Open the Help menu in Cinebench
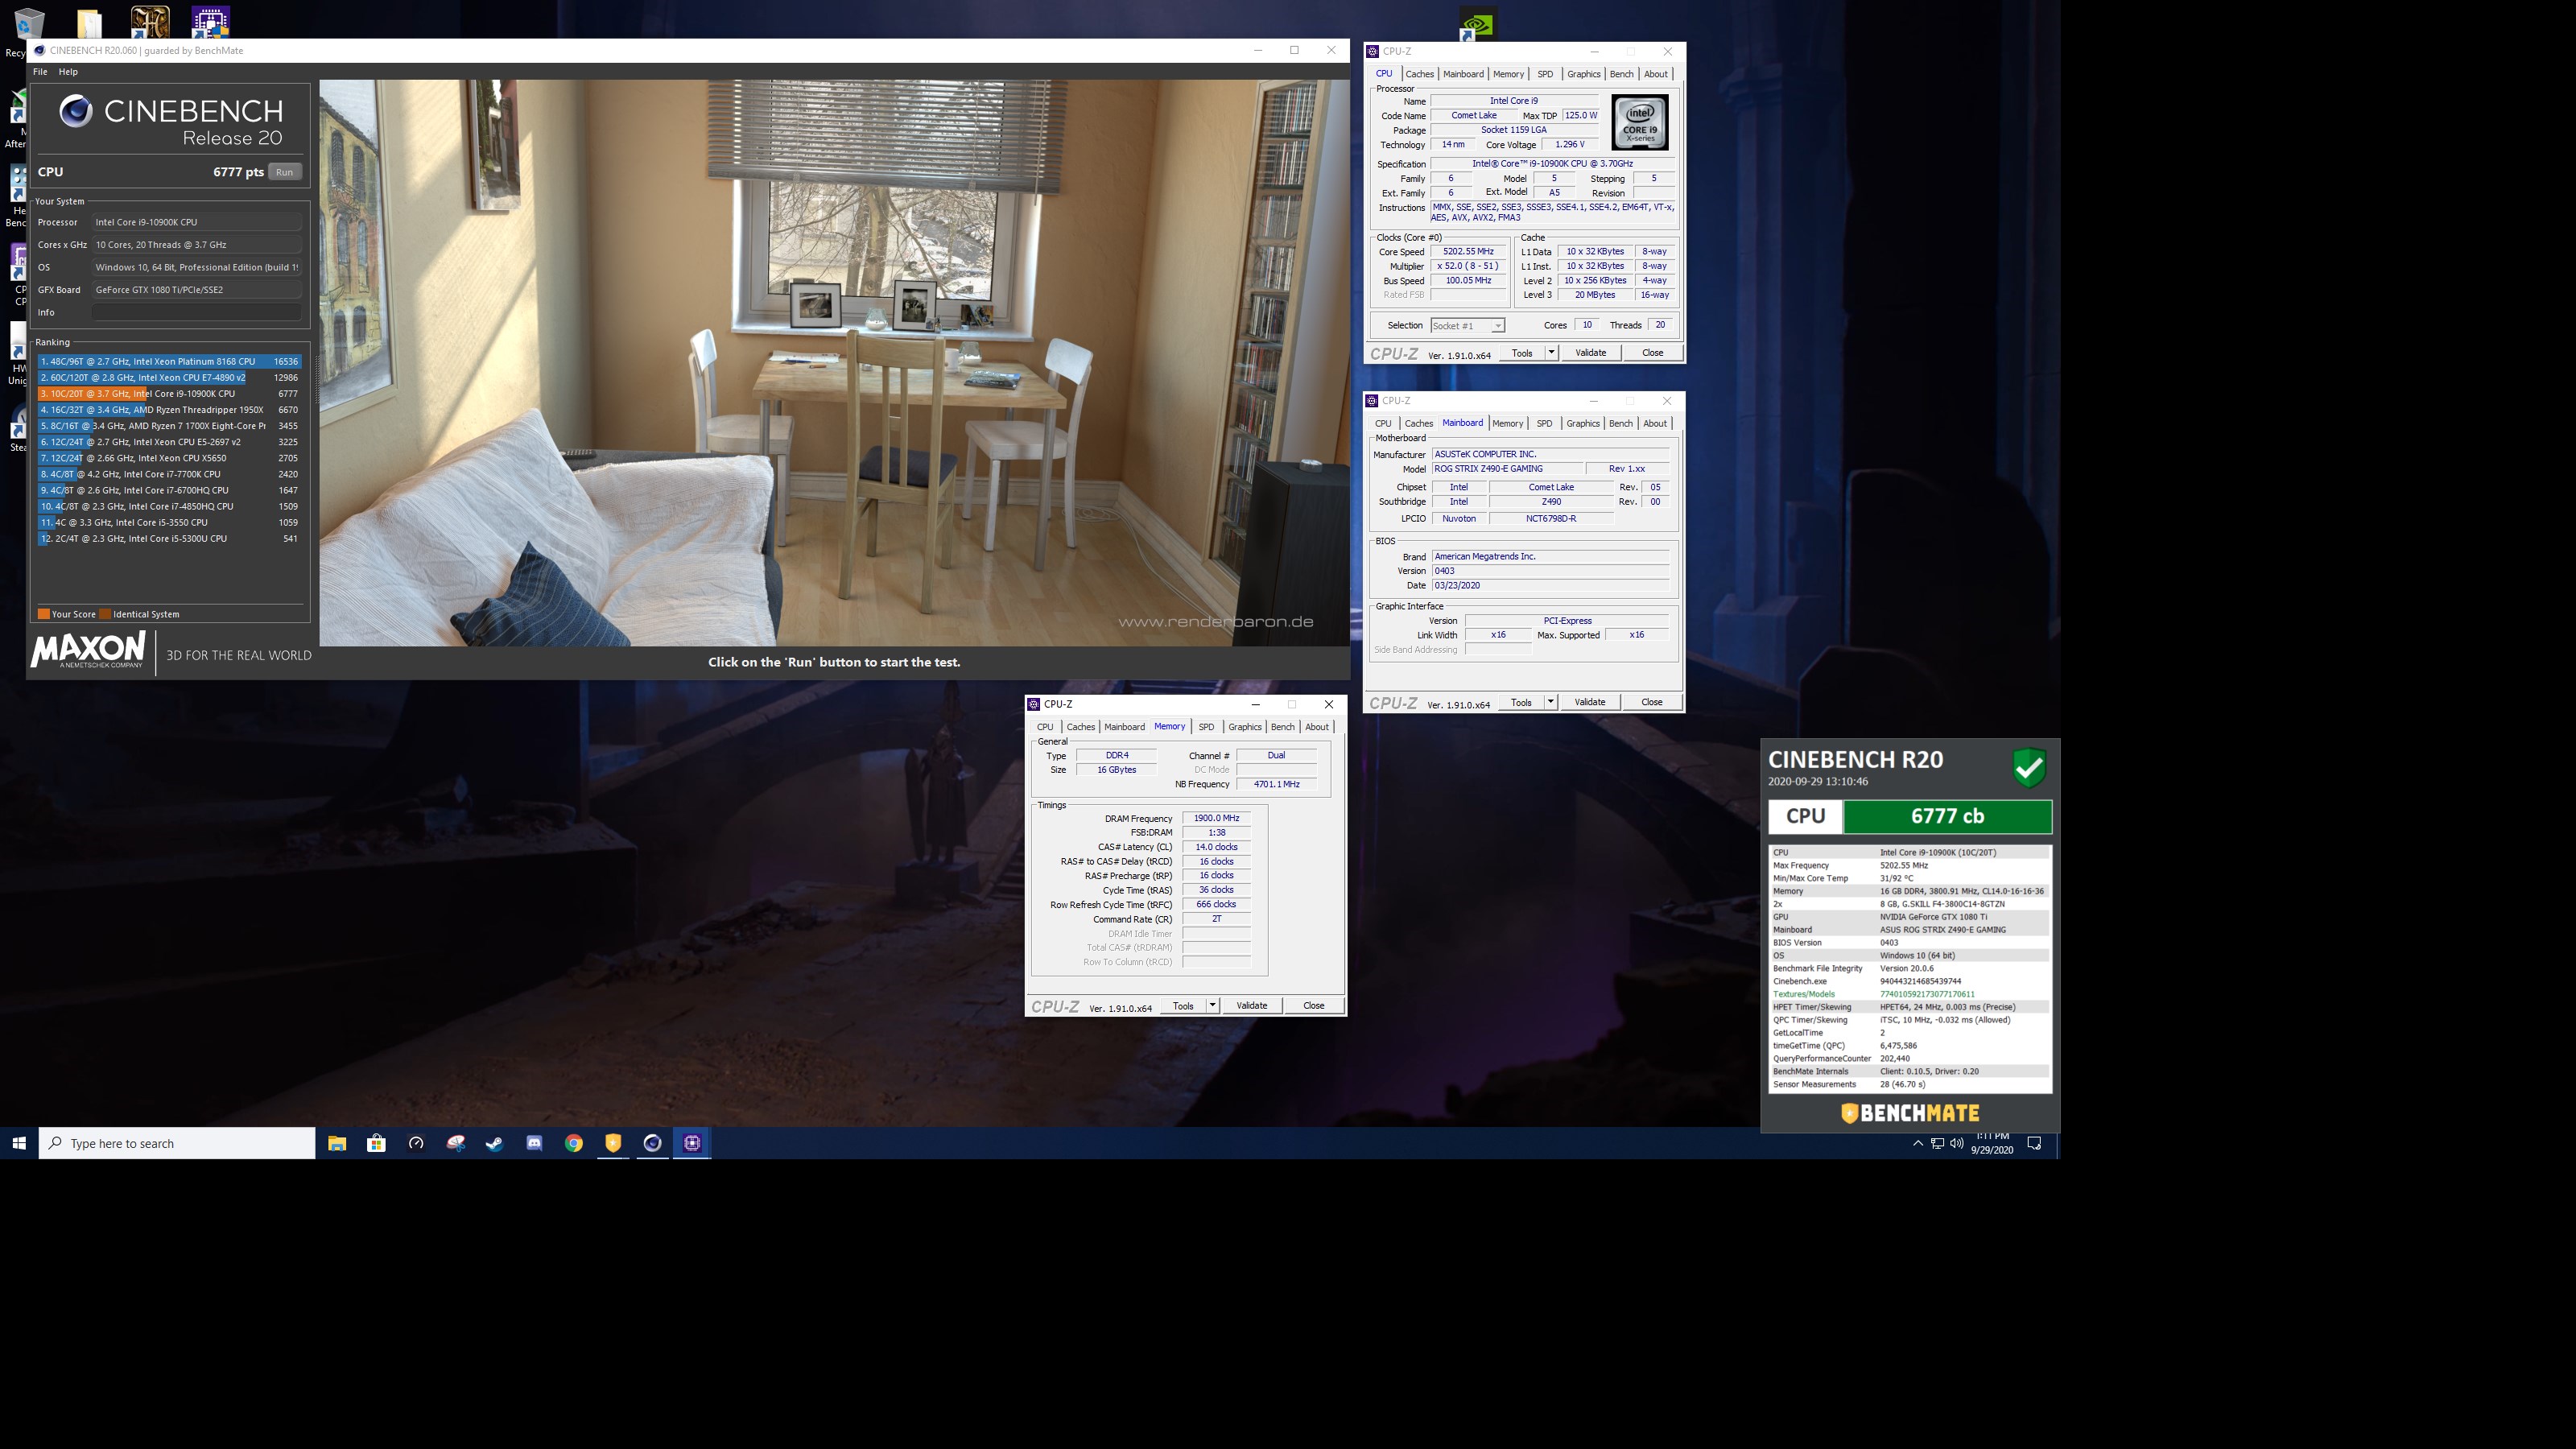 68,72
